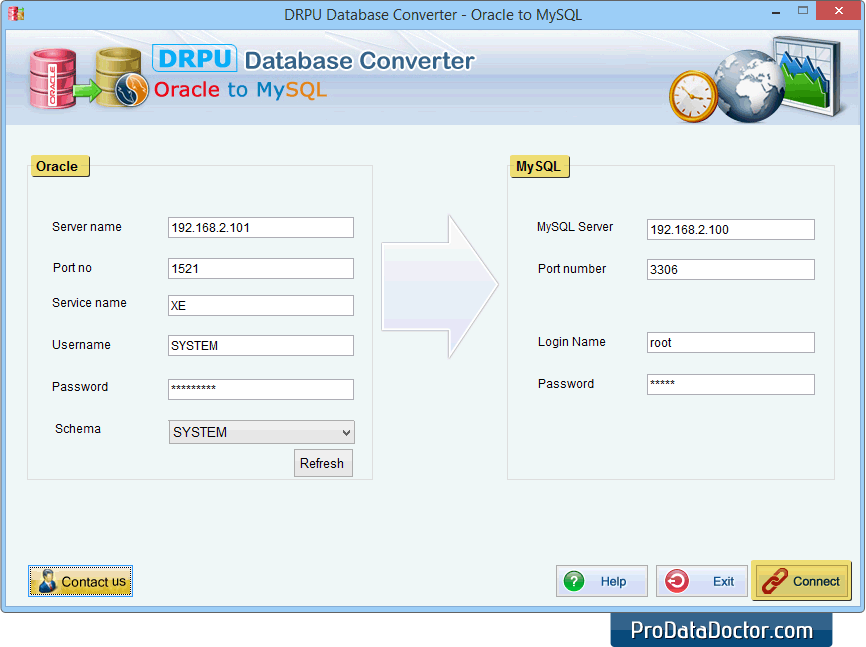
Task: Click the ProDataDoctor.com banner
Action: tap(721, 630)
